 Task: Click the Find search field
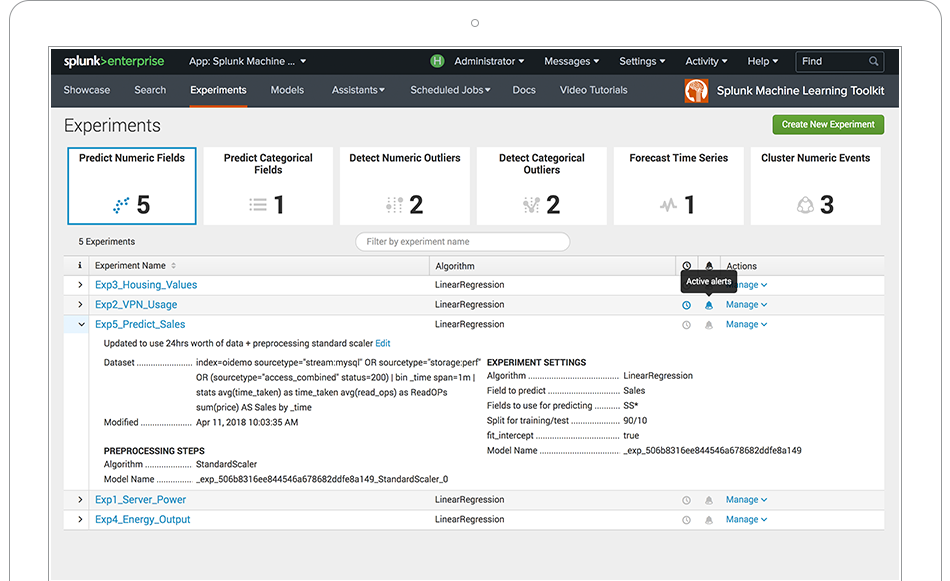(x=839, y=61)
